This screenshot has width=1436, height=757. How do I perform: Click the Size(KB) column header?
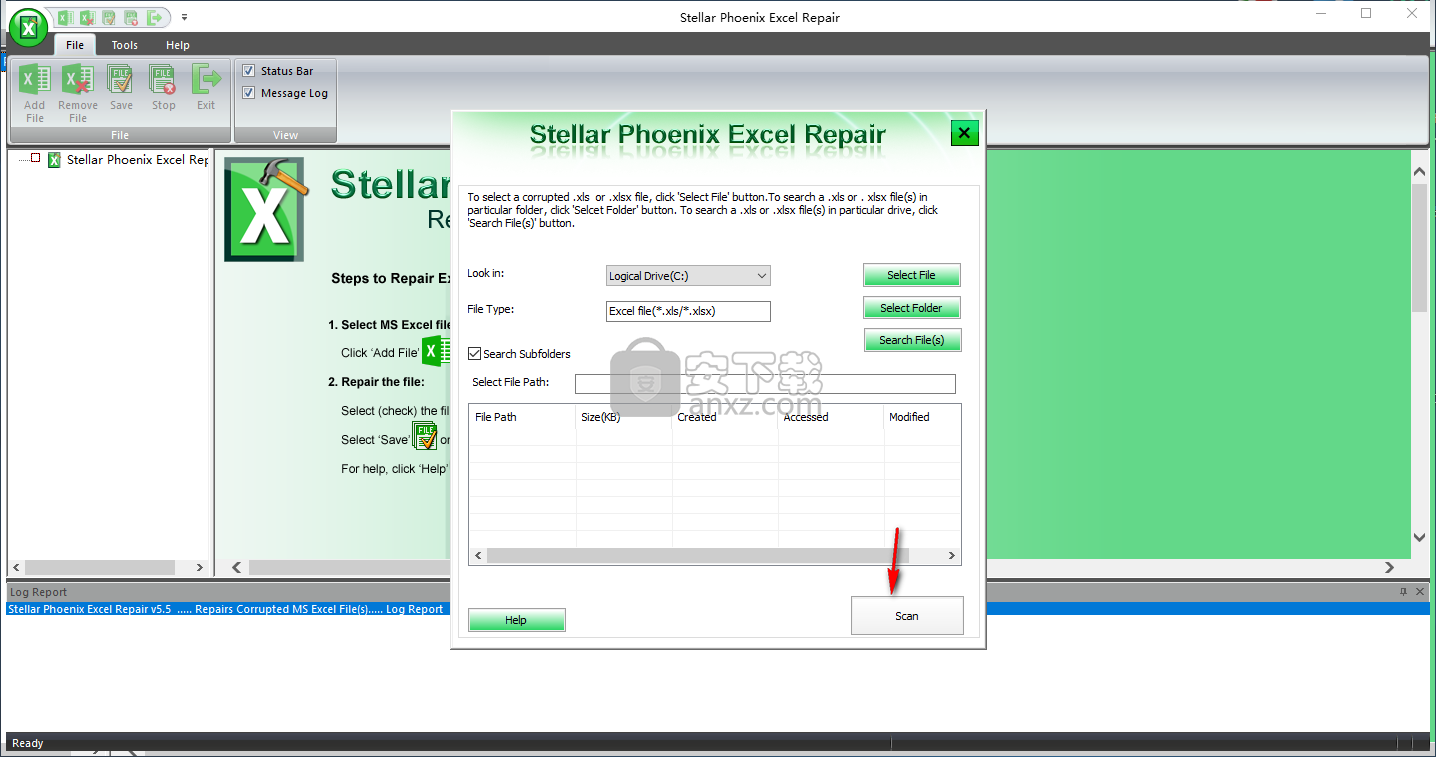[x=624, y=417]
